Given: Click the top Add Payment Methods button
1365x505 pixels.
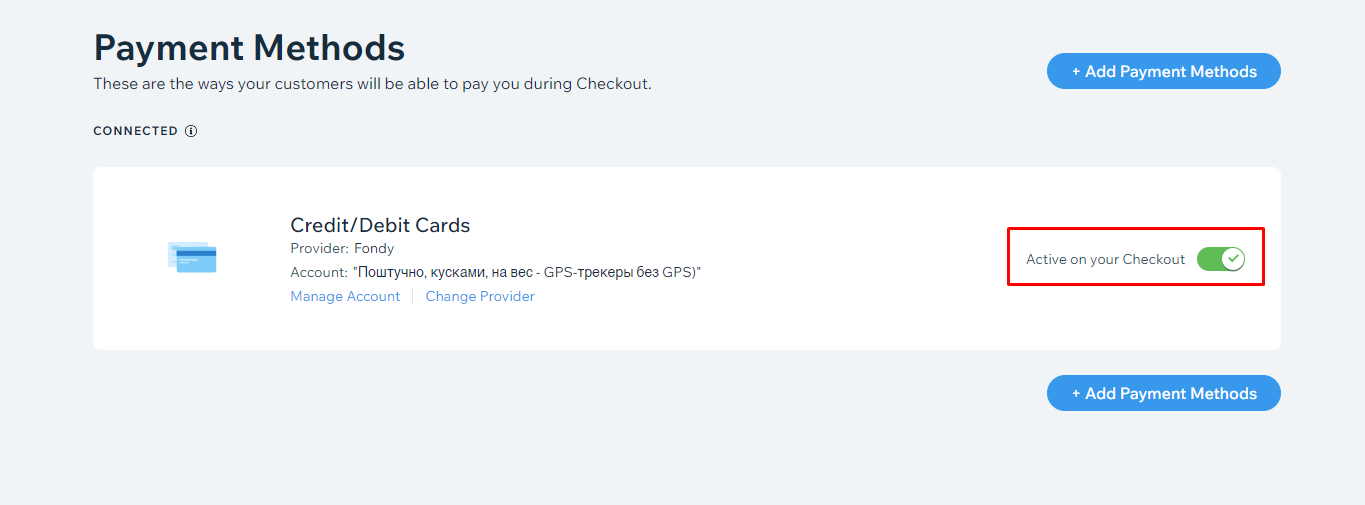Looking at the screenshot, I should click(1164, 71).
